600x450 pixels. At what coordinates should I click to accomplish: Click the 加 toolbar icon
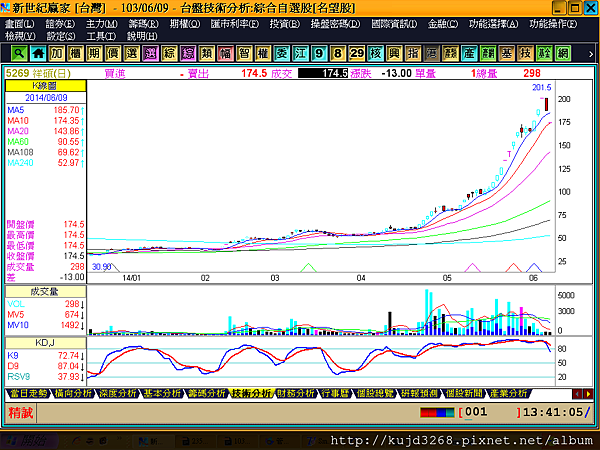57,53
